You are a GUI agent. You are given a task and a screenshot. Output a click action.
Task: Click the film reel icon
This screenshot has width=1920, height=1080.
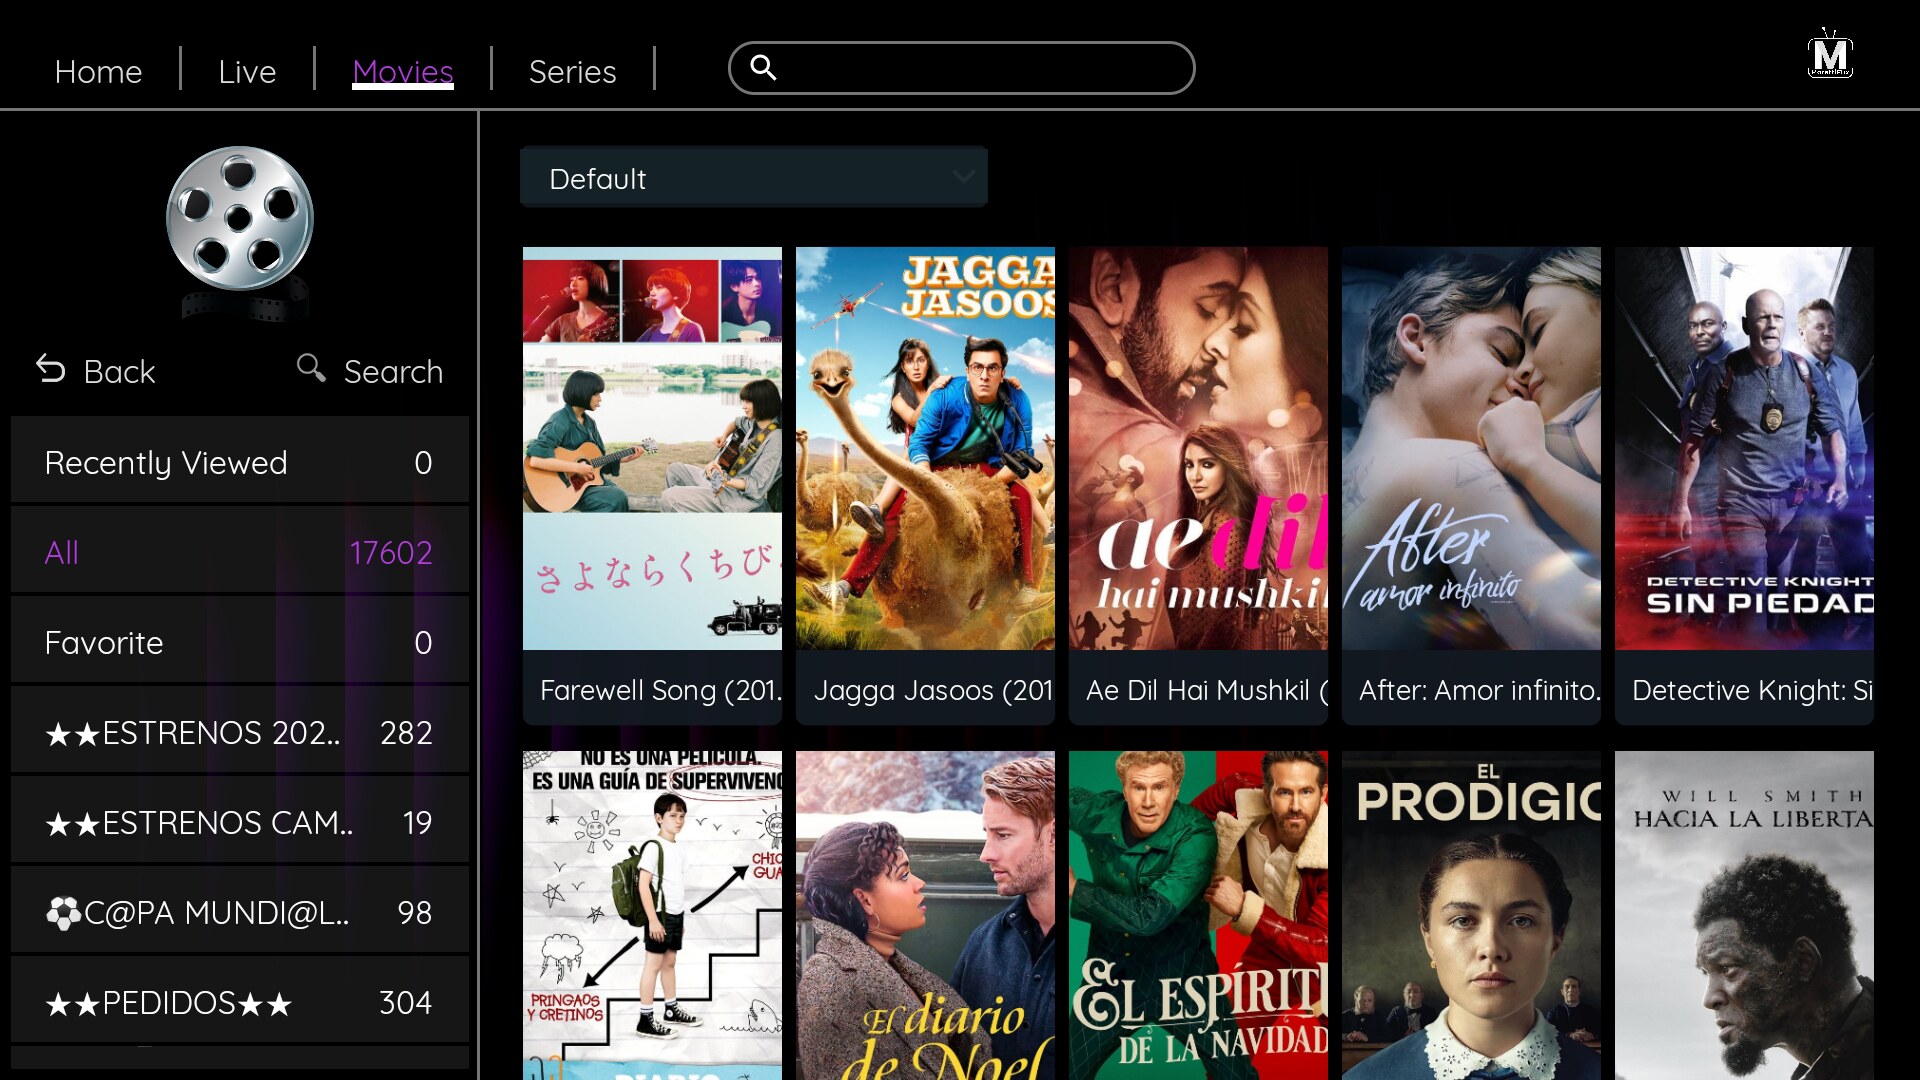[x=240, y=232]
